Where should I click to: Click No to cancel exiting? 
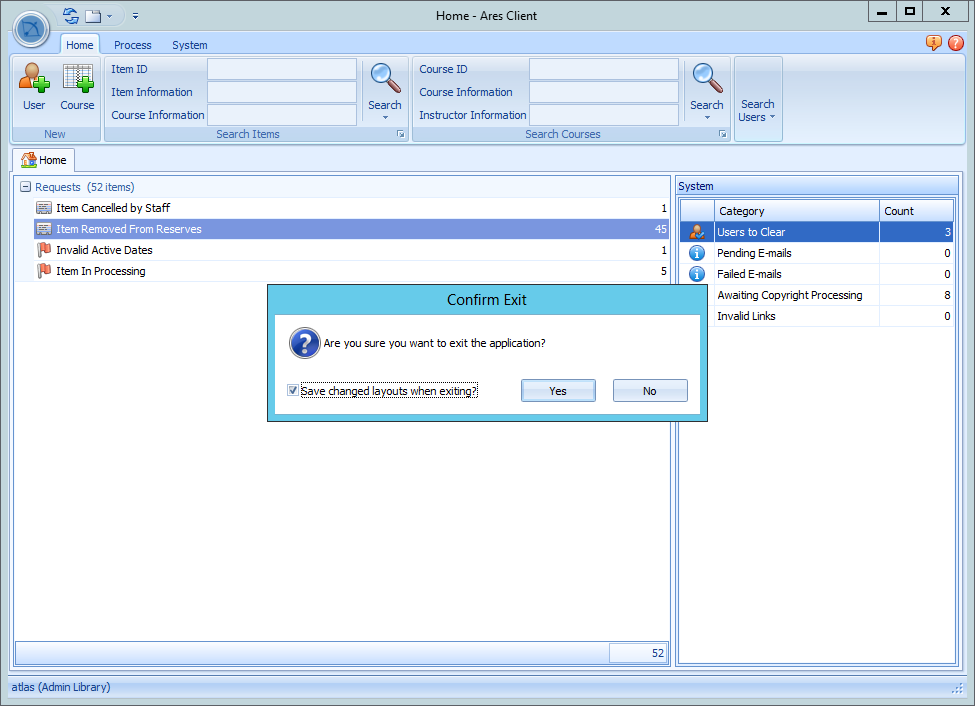pyautogui.click(x=650, y=390)
